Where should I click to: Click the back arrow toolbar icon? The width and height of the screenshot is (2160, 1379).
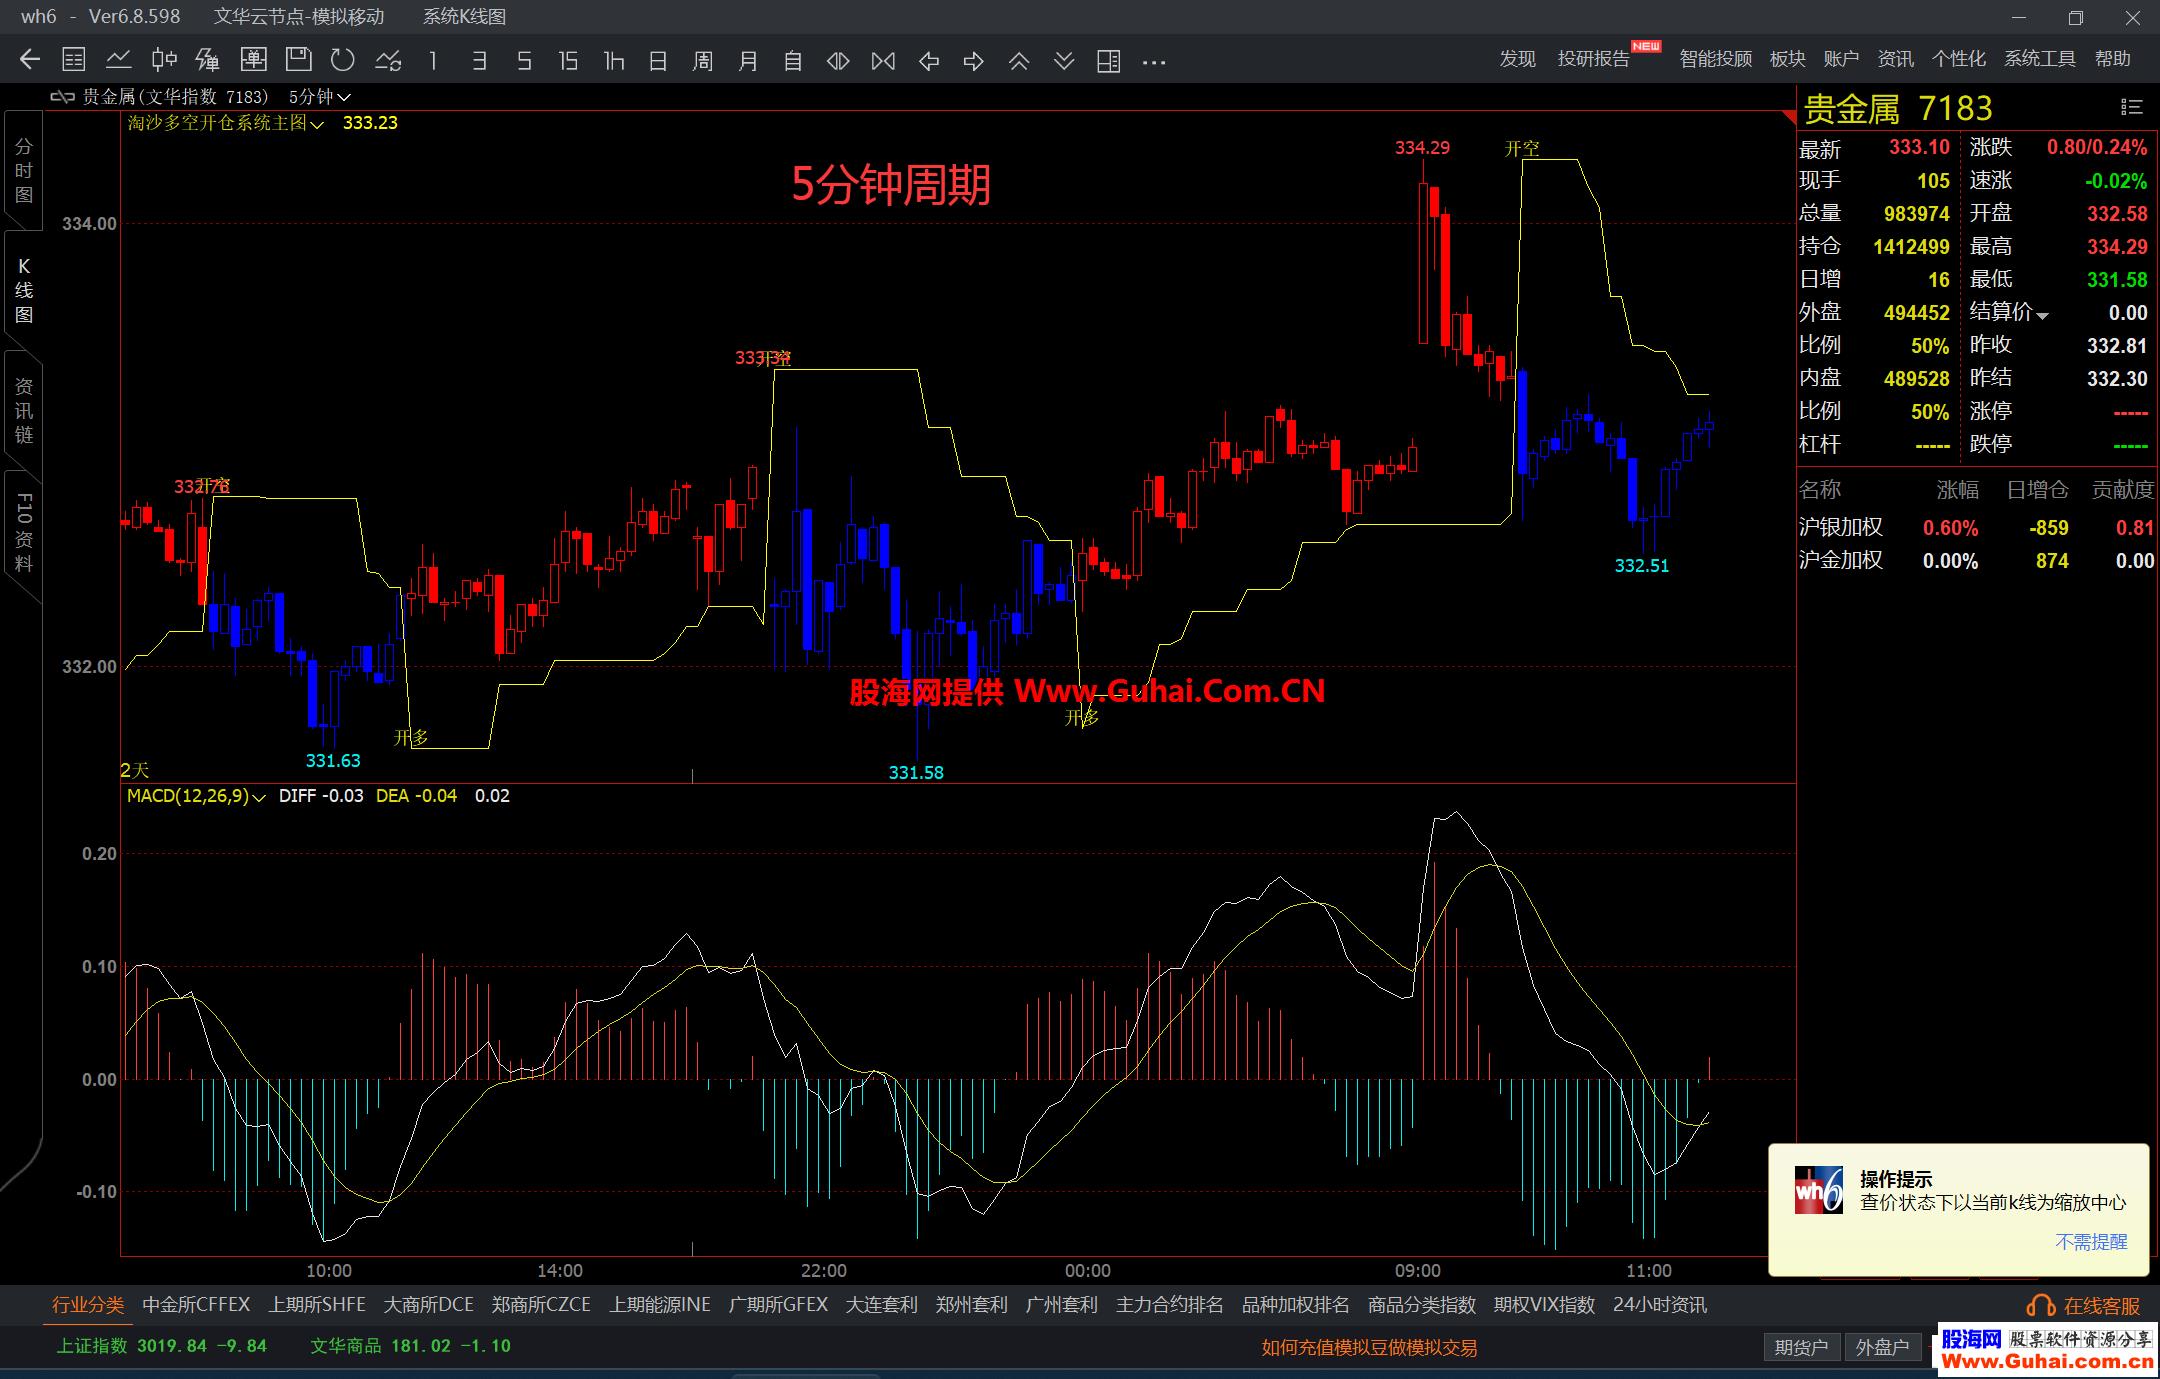click(x=30, y=61)
